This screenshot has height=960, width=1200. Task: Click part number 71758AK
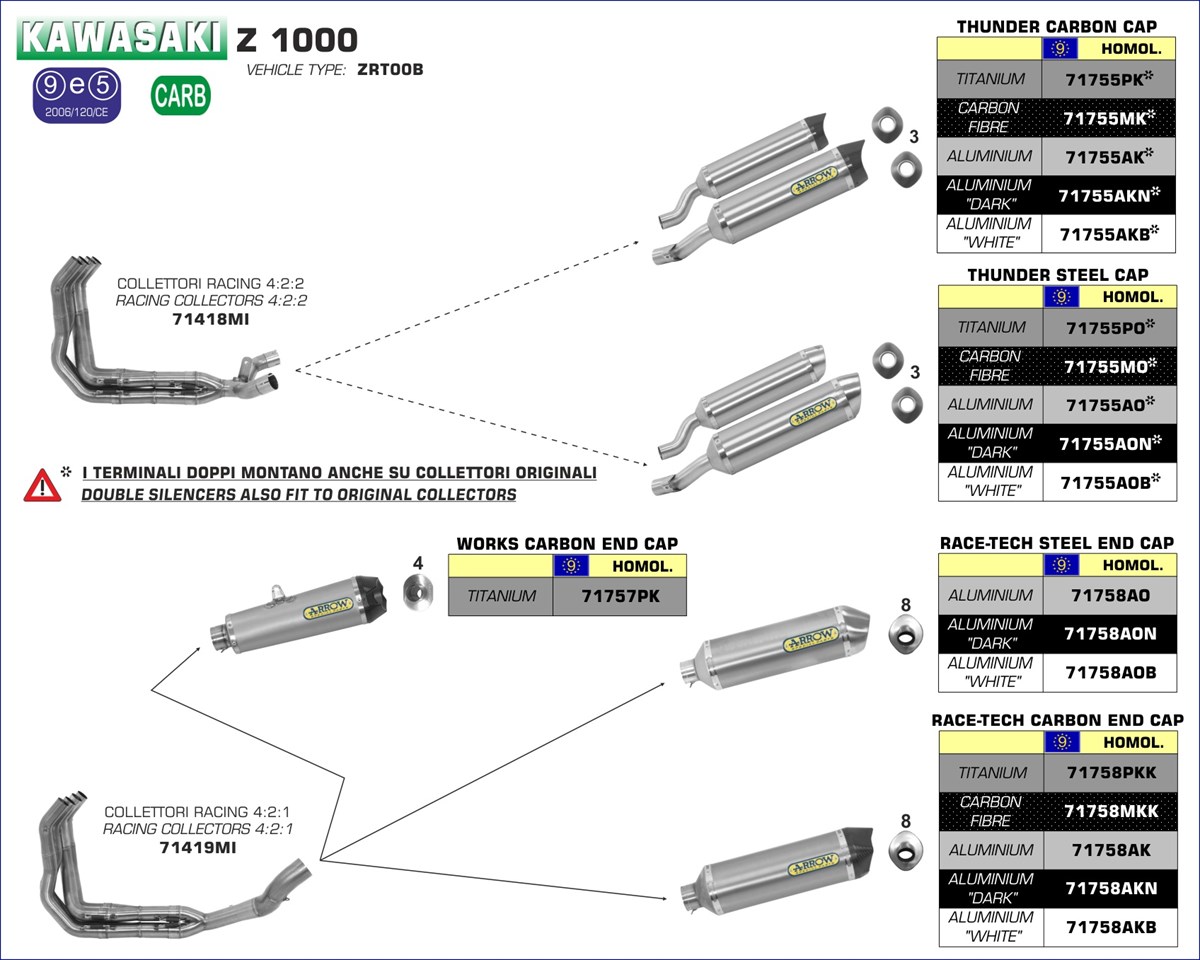[1111, 850]
